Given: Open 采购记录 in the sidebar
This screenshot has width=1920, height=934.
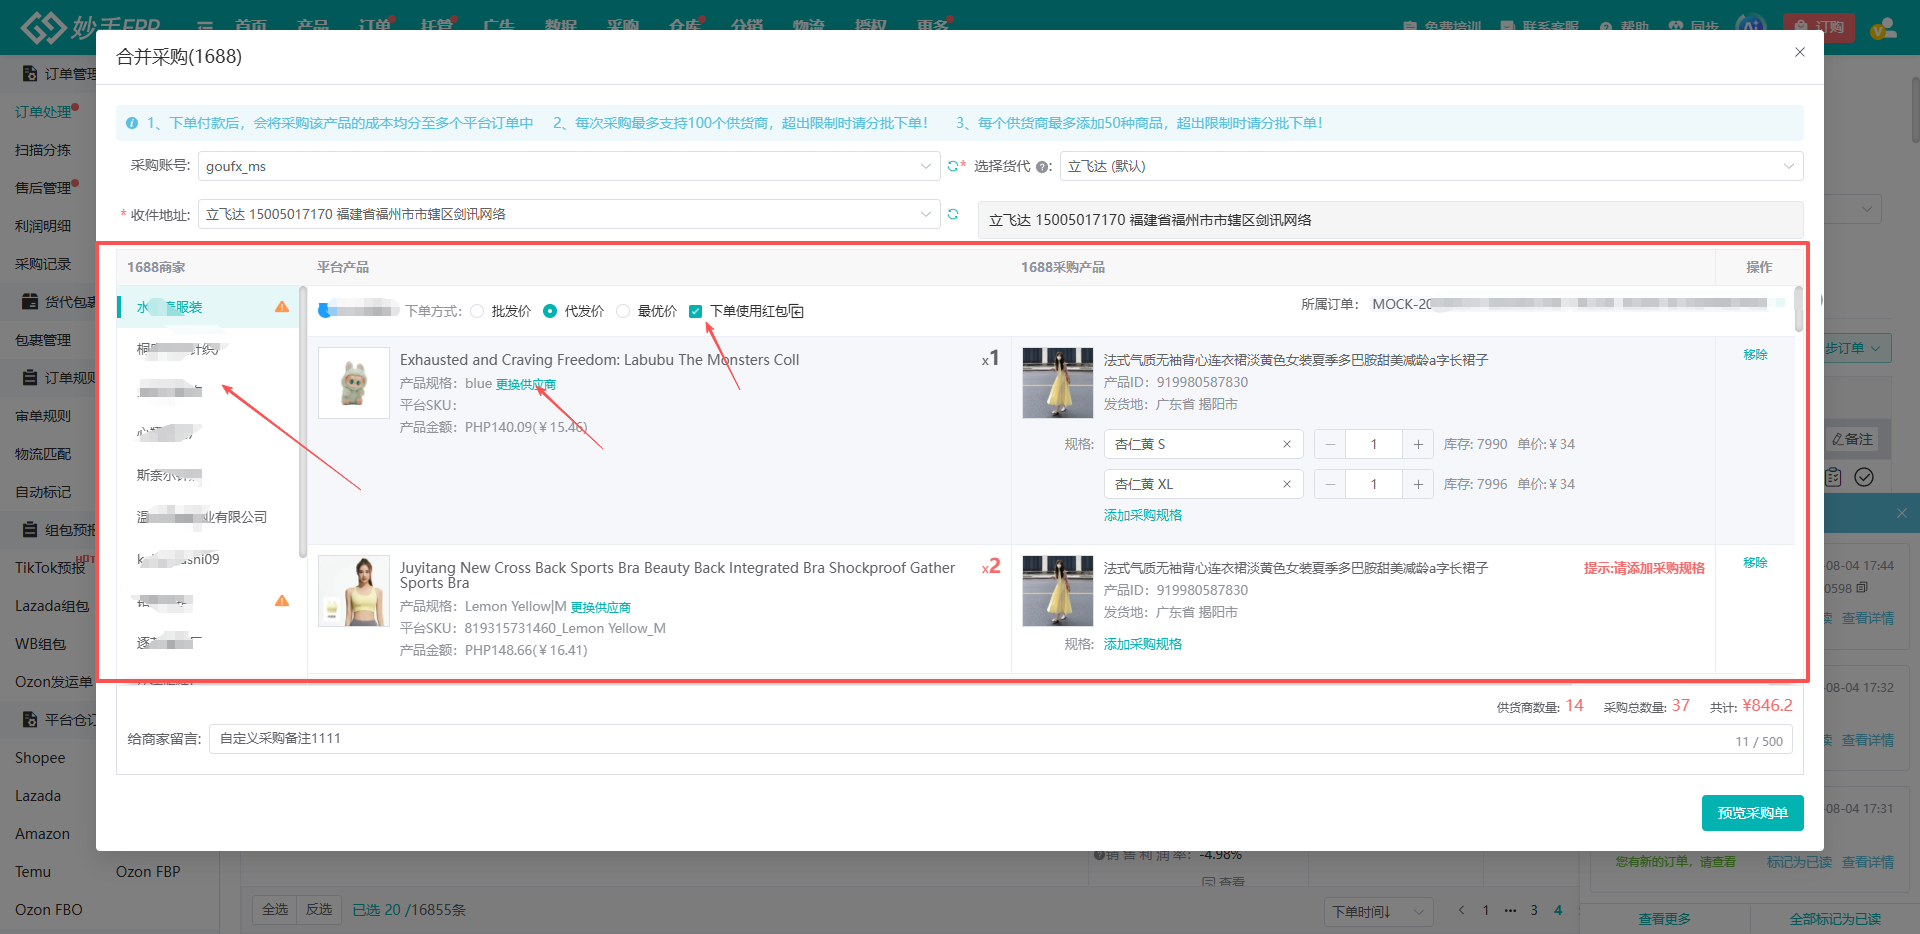Looking at the screenshot, I should click(x=43, y=264).
